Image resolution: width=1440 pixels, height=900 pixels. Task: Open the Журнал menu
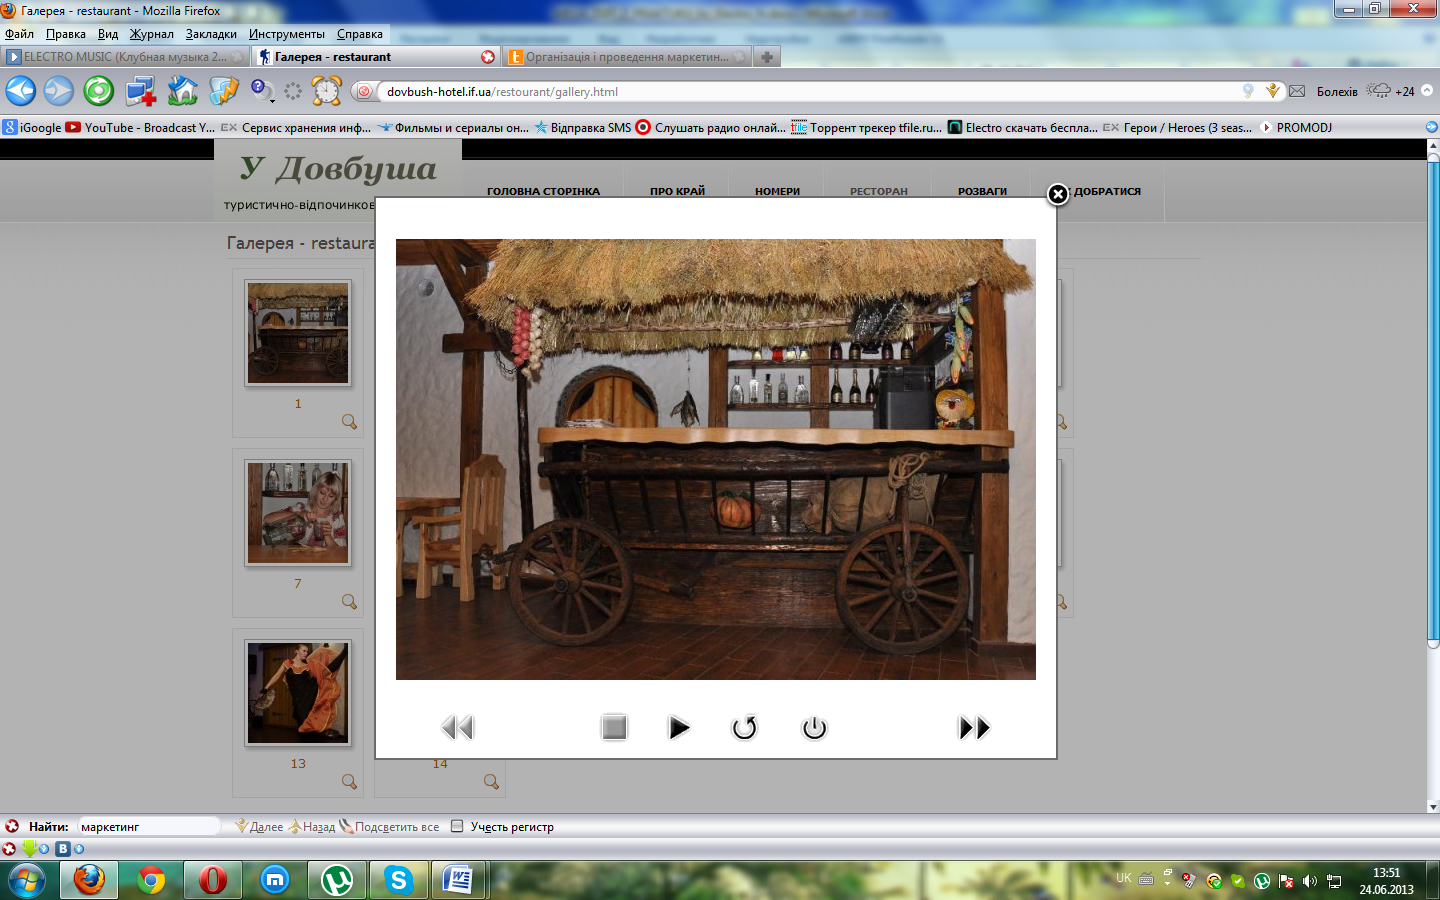click(x=151, y=34)
